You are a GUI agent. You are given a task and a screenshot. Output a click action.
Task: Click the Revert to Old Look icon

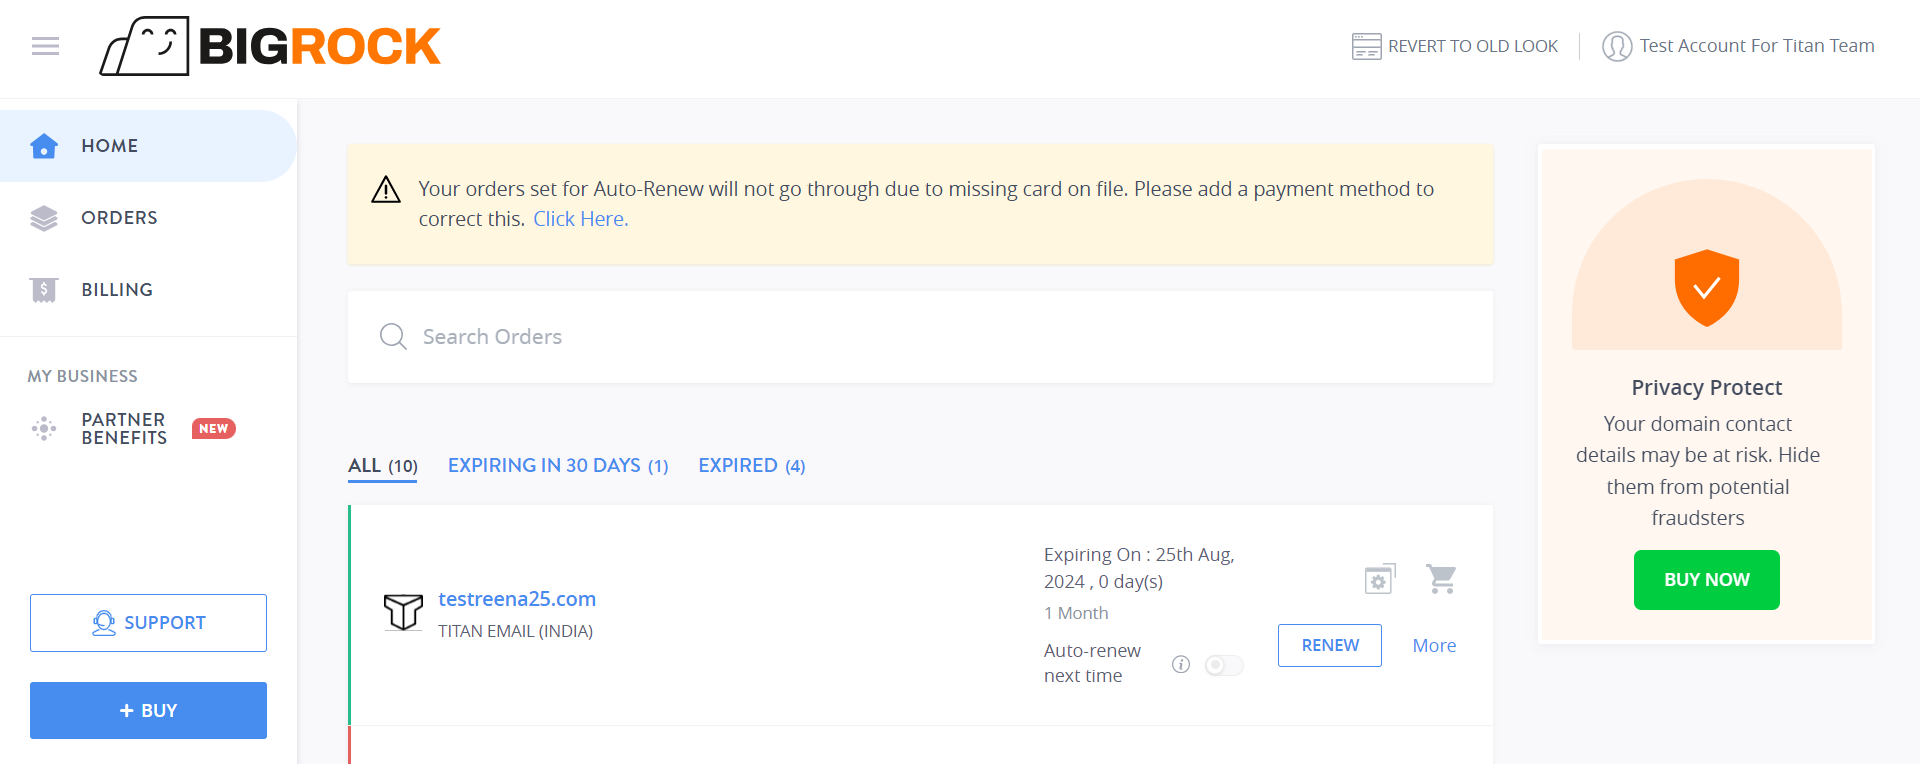pos(1366,46)
